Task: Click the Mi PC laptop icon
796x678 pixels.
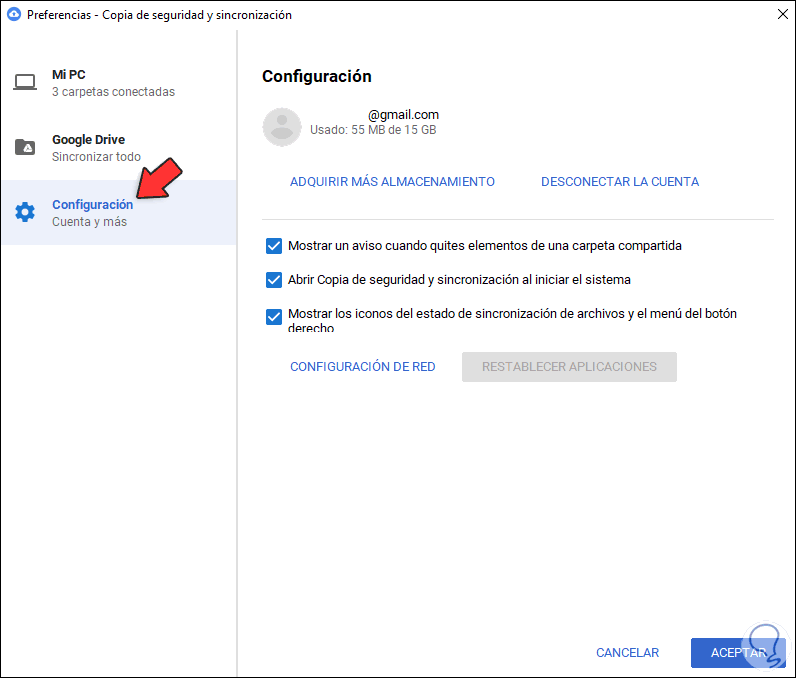Action: 25,82
